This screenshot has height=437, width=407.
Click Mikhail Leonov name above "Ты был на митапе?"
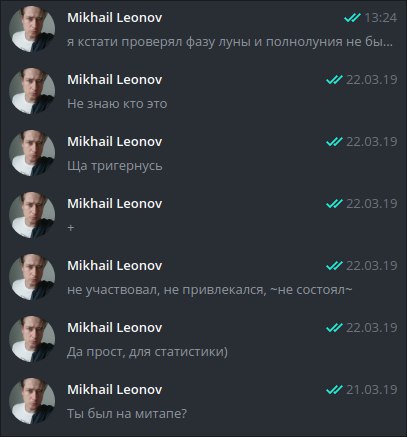pos(115,390)
